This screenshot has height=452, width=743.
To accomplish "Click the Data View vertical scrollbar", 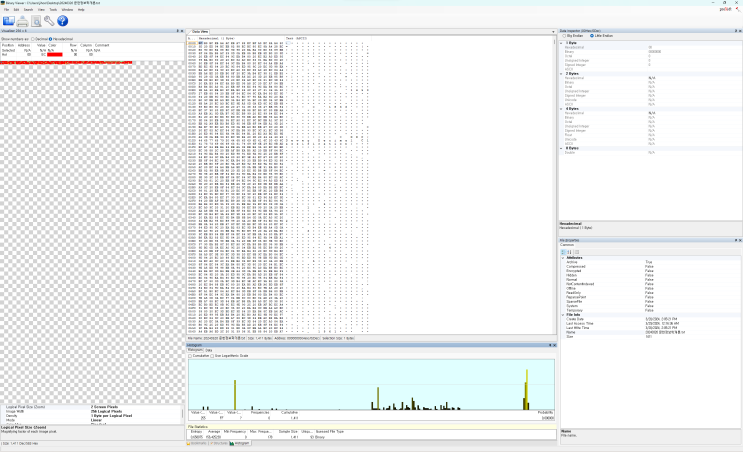I will point(554,185).
